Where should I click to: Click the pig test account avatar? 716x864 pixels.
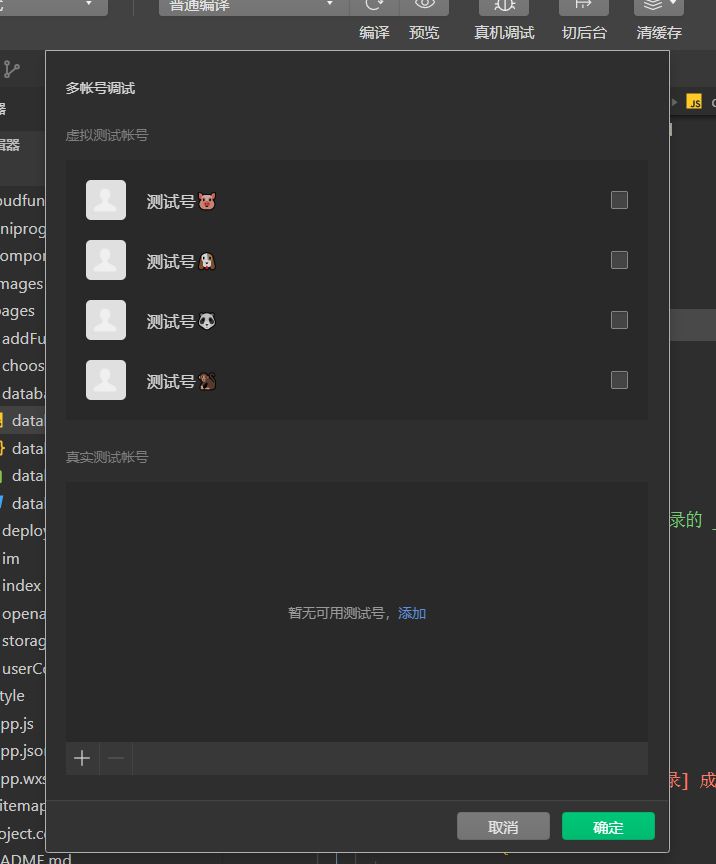click(106, 200)
